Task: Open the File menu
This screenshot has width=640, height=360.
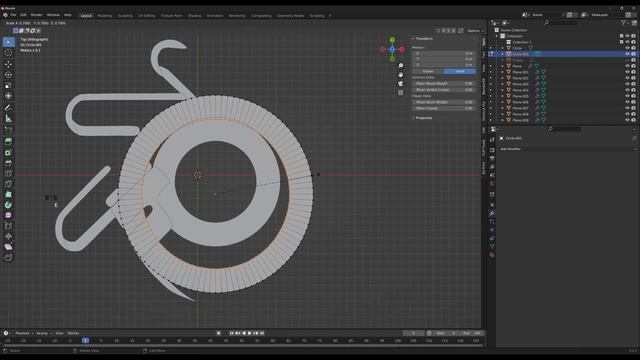Action: (x=13, y=15)
